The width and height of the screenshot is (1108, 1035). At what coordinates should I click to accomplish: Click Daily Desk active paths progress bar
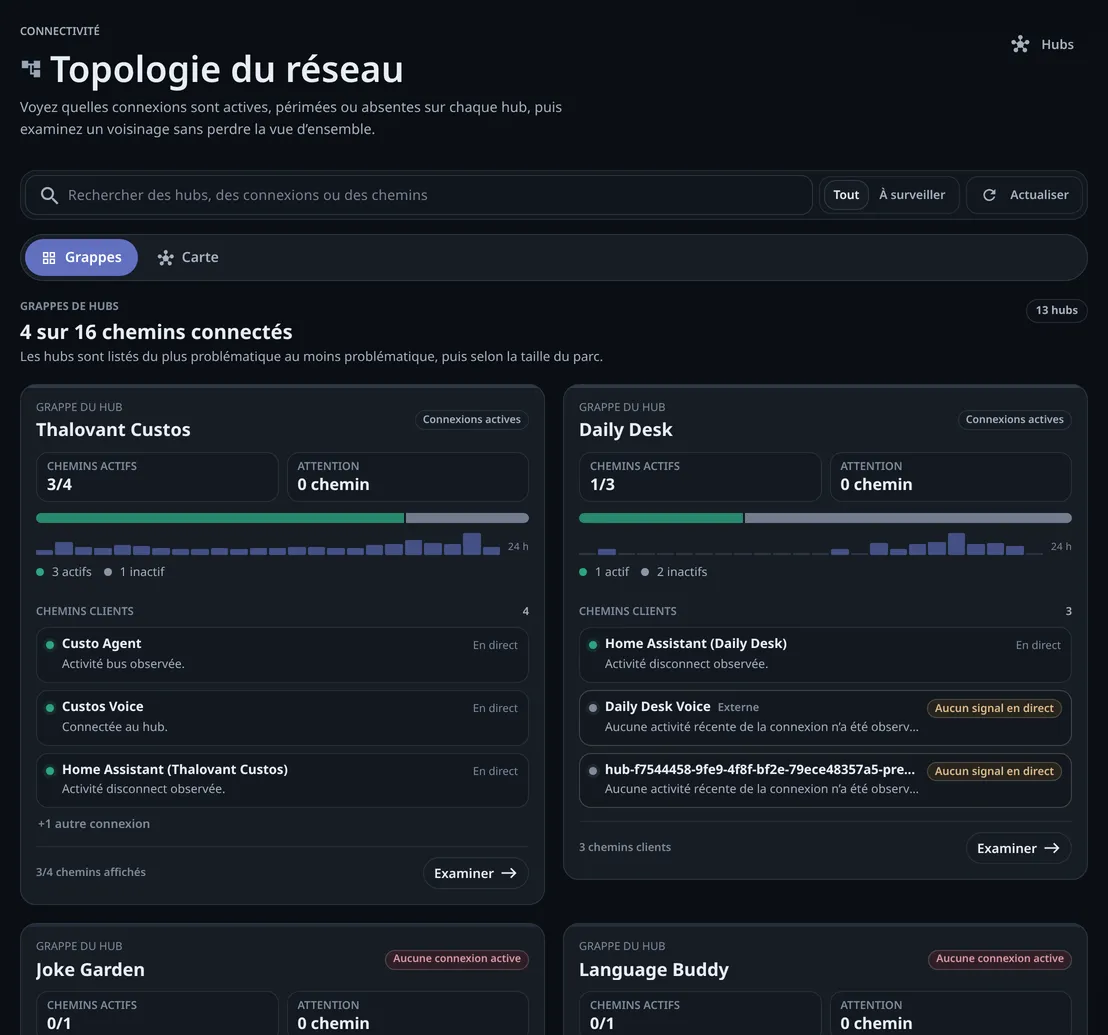pyautogui.click(x=825, y=518)
